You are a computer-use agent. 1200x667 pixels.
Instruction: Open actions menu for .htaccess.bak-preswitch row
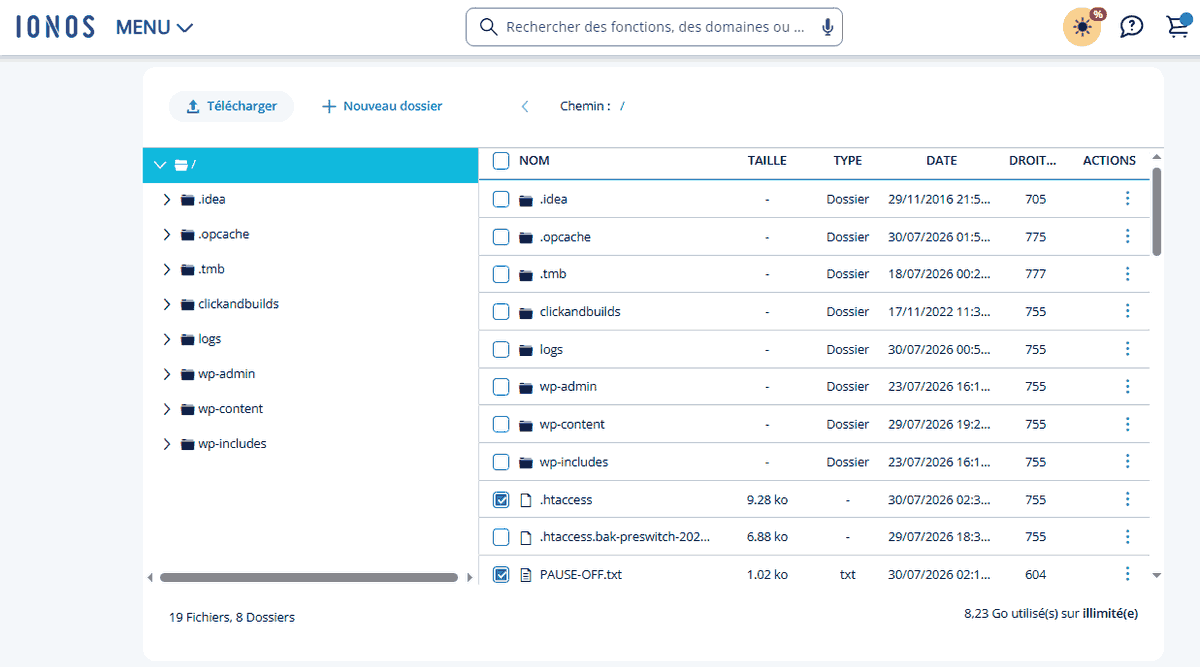[x=1127, y=537]
